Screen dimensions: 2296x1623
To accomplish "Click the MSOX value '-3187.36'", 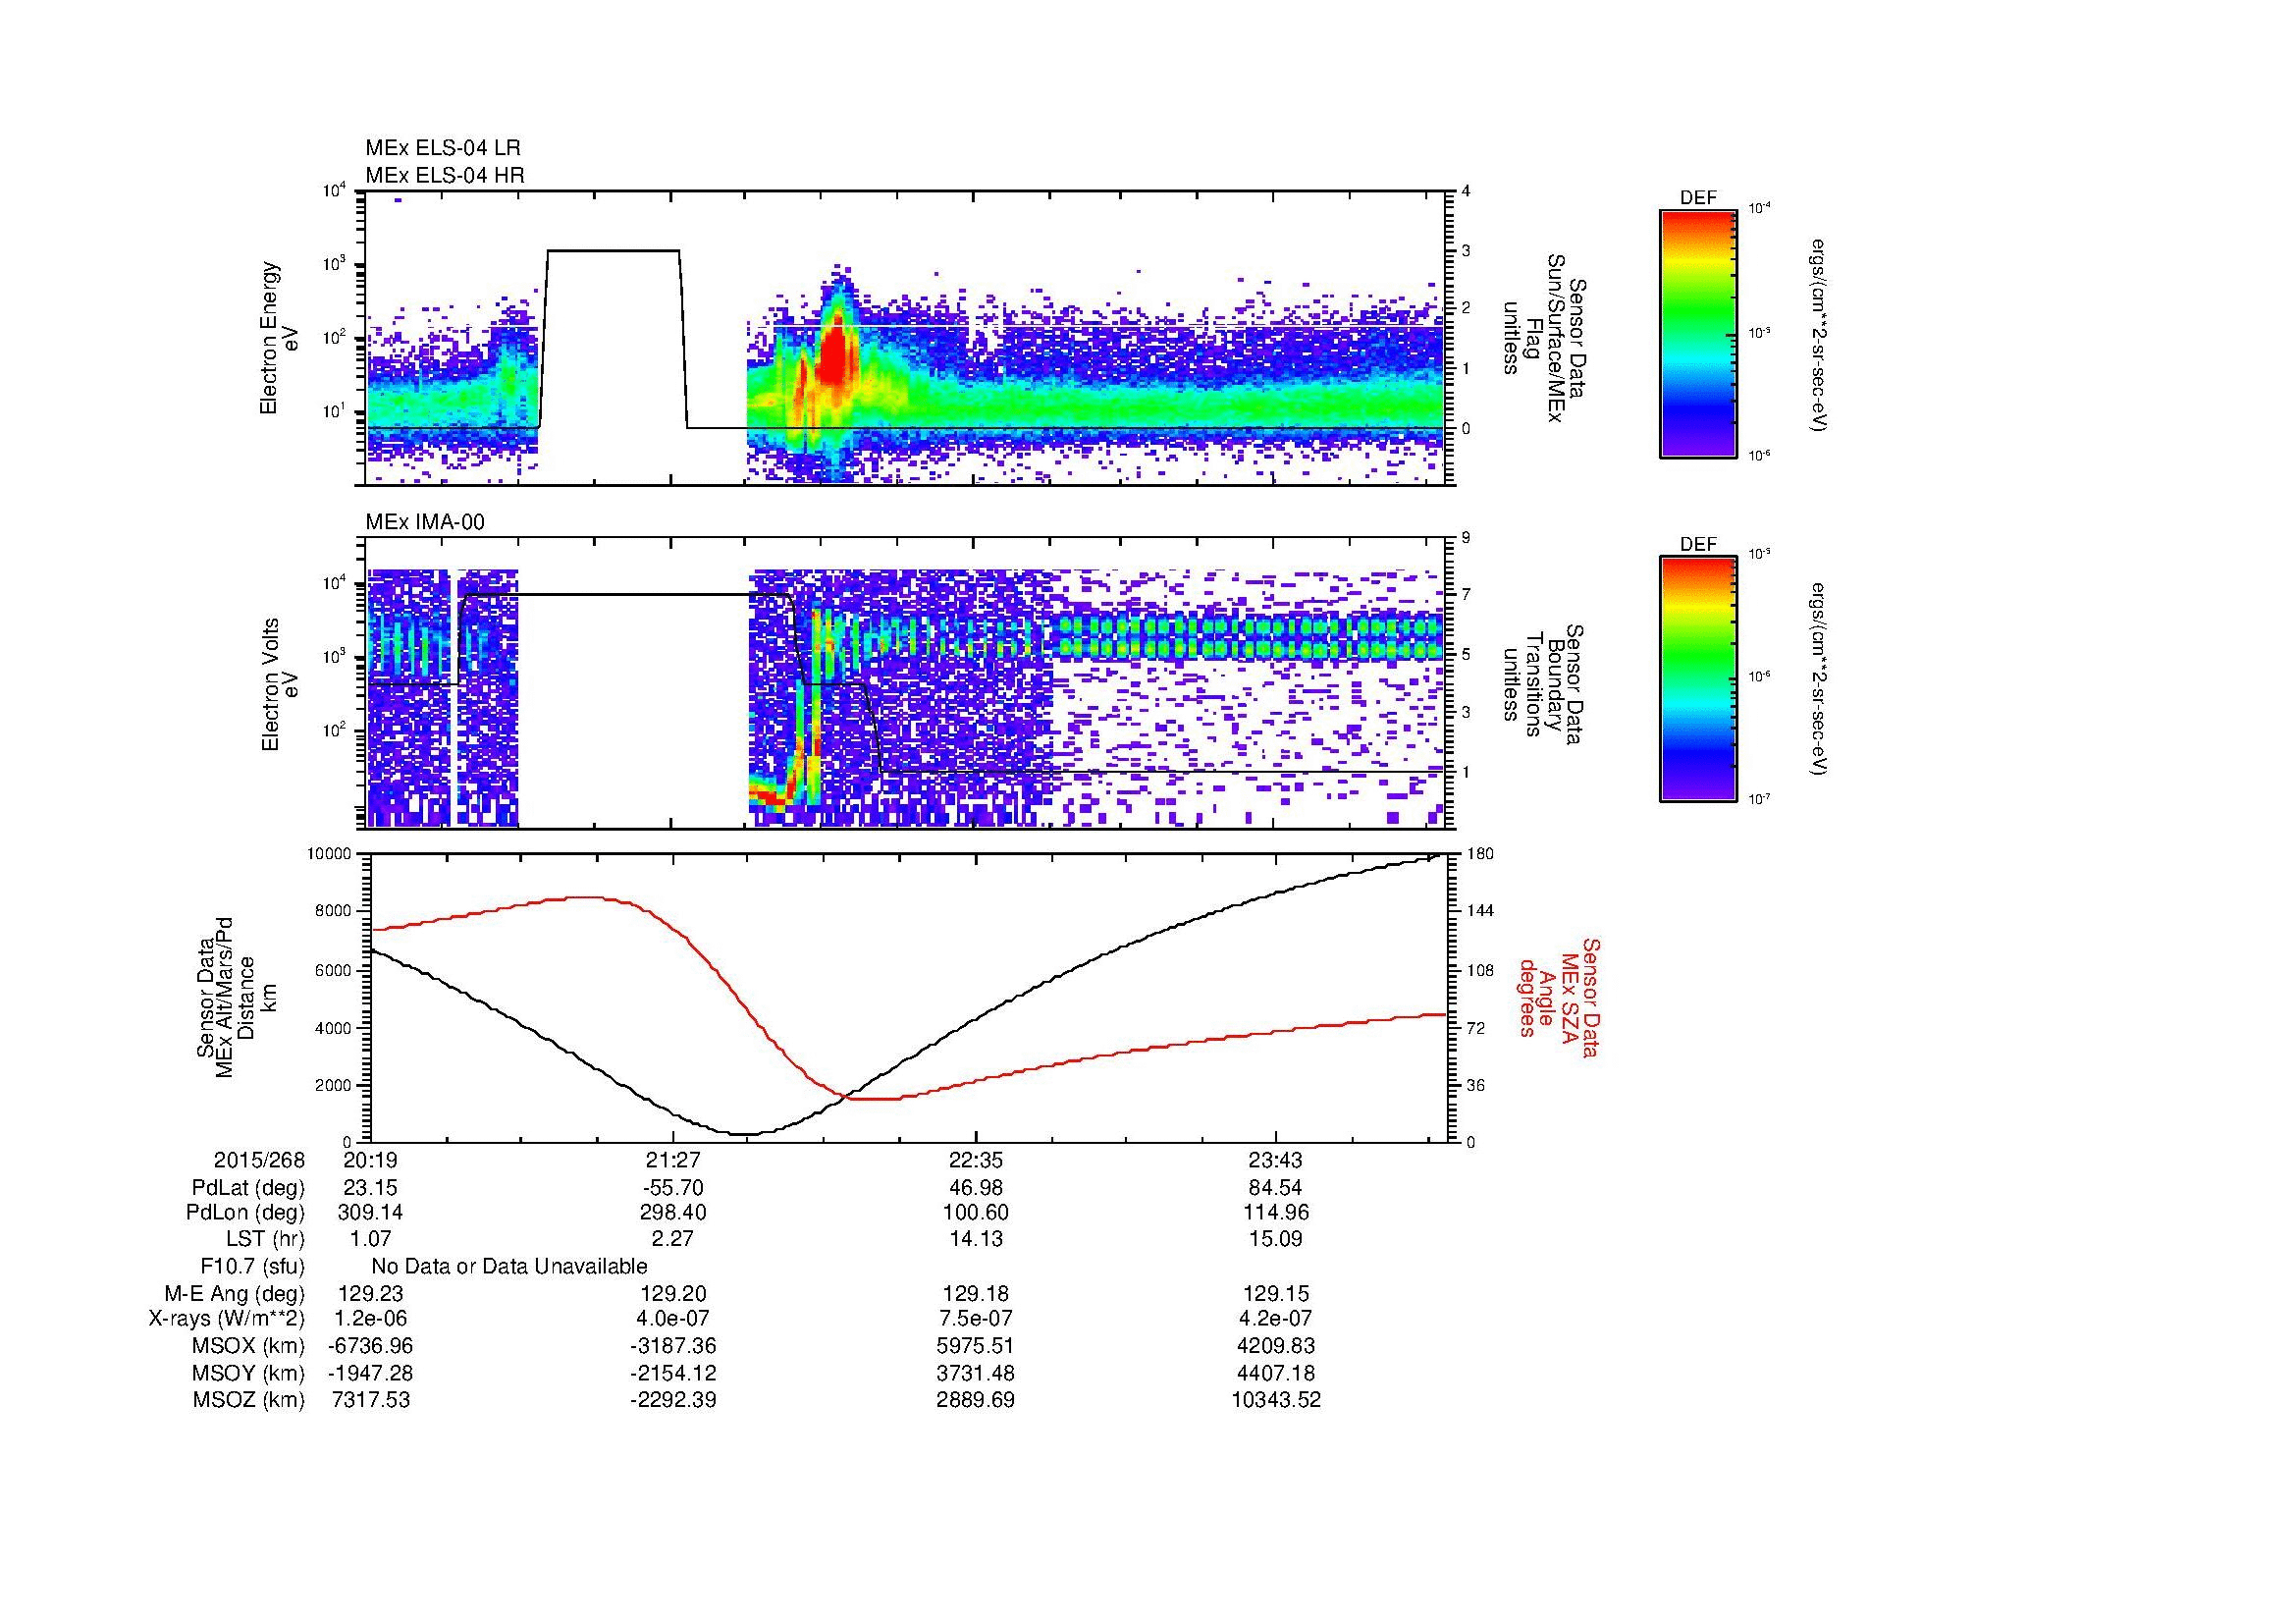I will (673, 1346).
